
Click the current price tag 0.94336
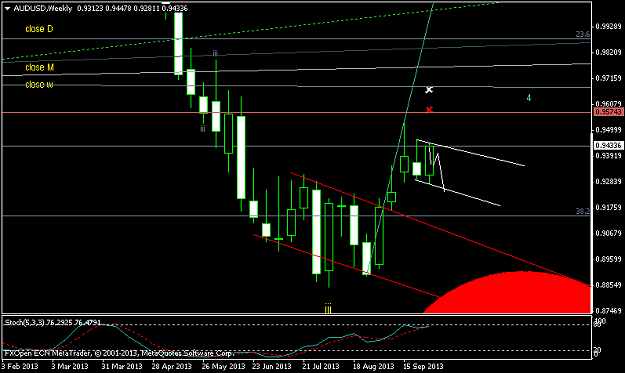[608, 145]
